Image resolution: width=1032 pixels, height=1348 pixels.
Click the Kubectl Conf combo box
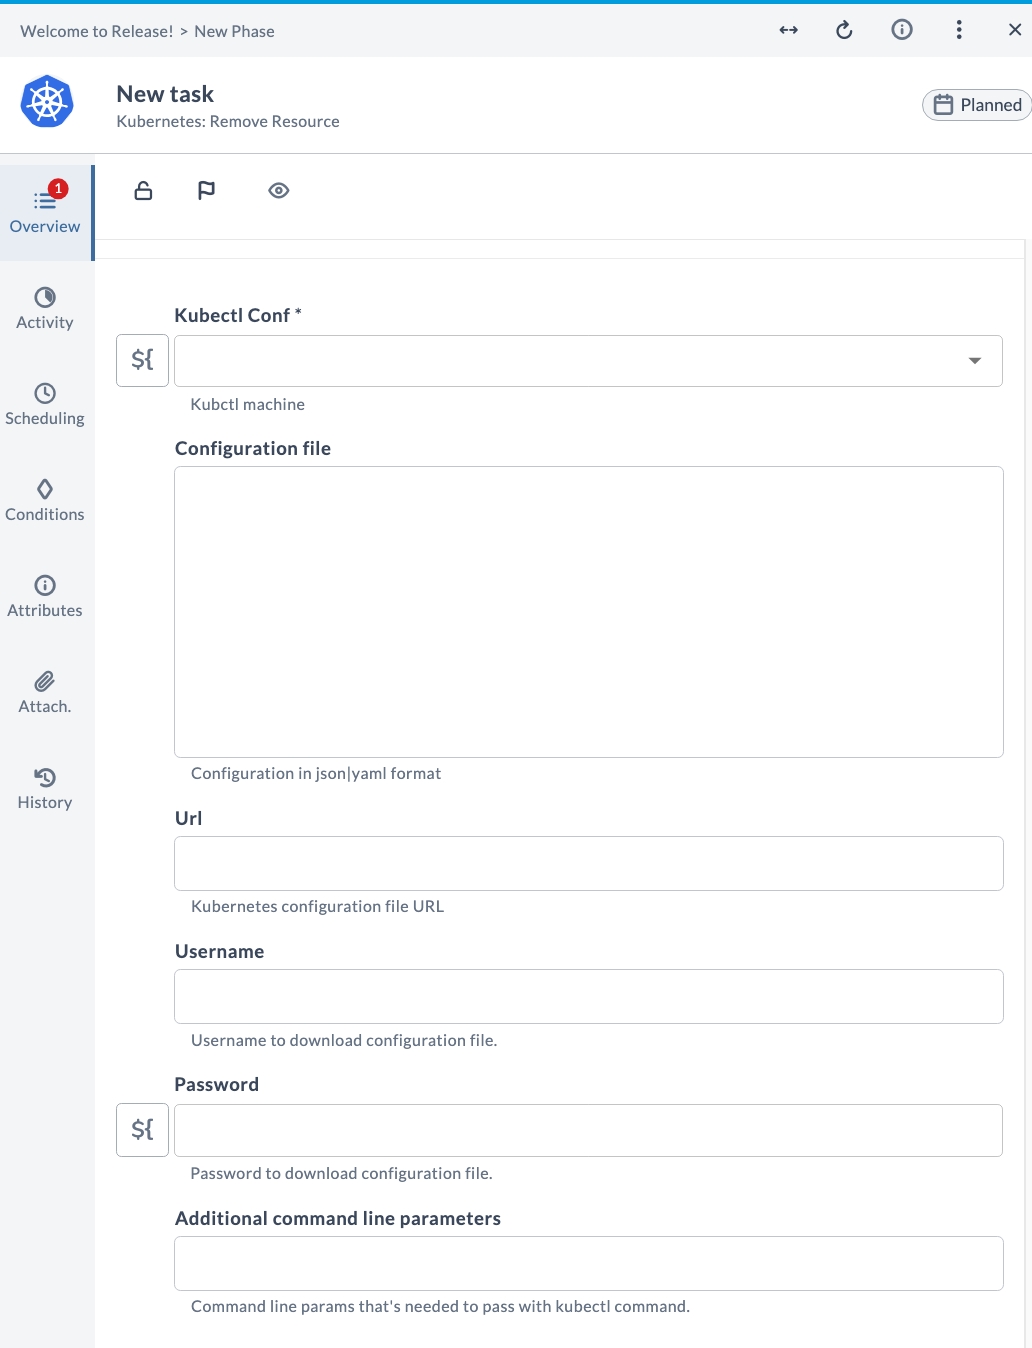tap(588, 361)
